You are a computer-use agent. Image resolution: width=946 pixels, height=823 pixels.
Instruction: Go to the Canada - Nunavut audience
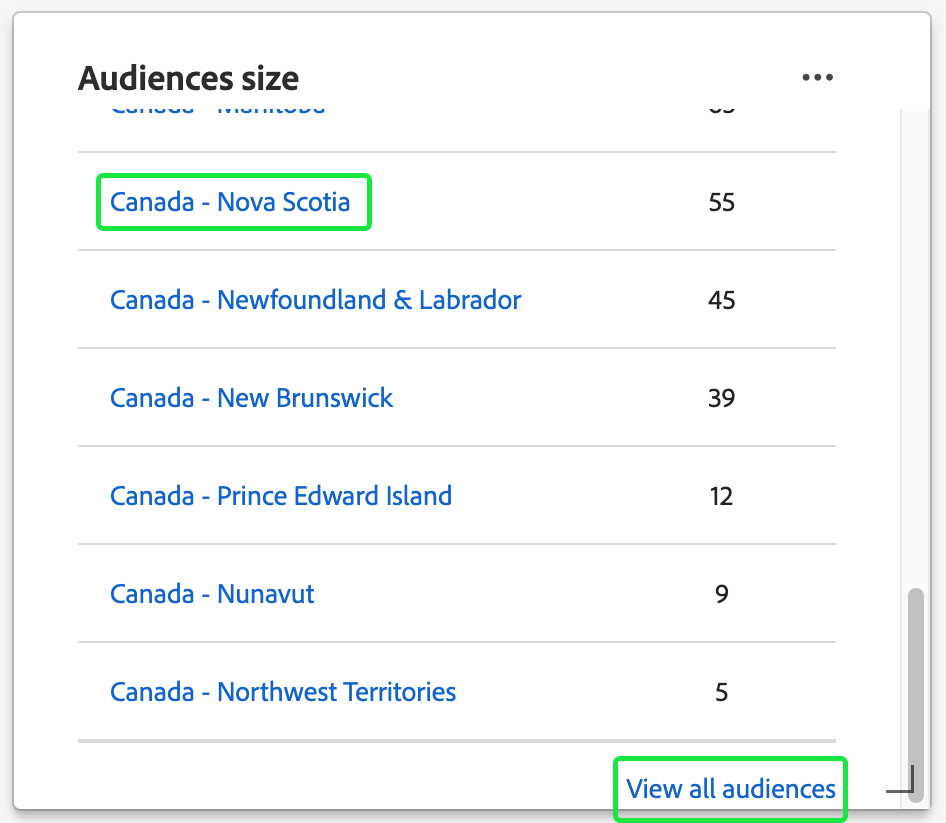click(x=212, y=594)
